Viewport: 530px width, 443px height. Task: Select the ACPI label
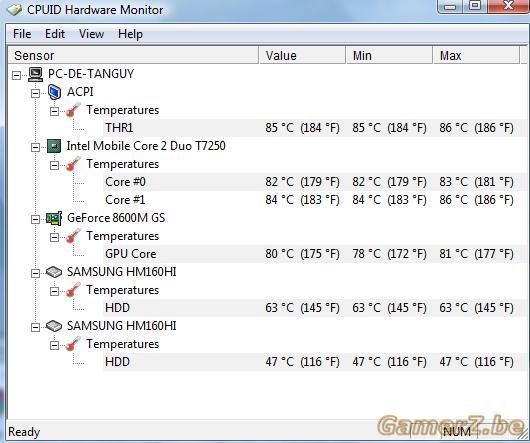[x=80, y=92]
